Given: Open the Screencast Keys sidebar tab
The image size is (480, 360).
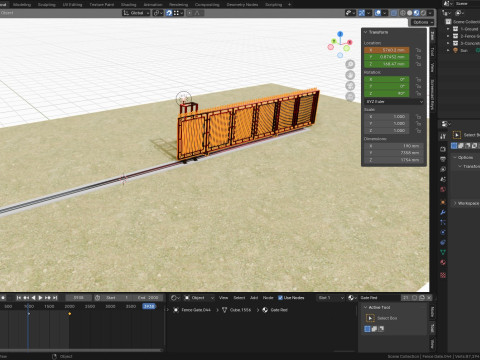Looking at the screenshot, I should click(x=432, y=95).
